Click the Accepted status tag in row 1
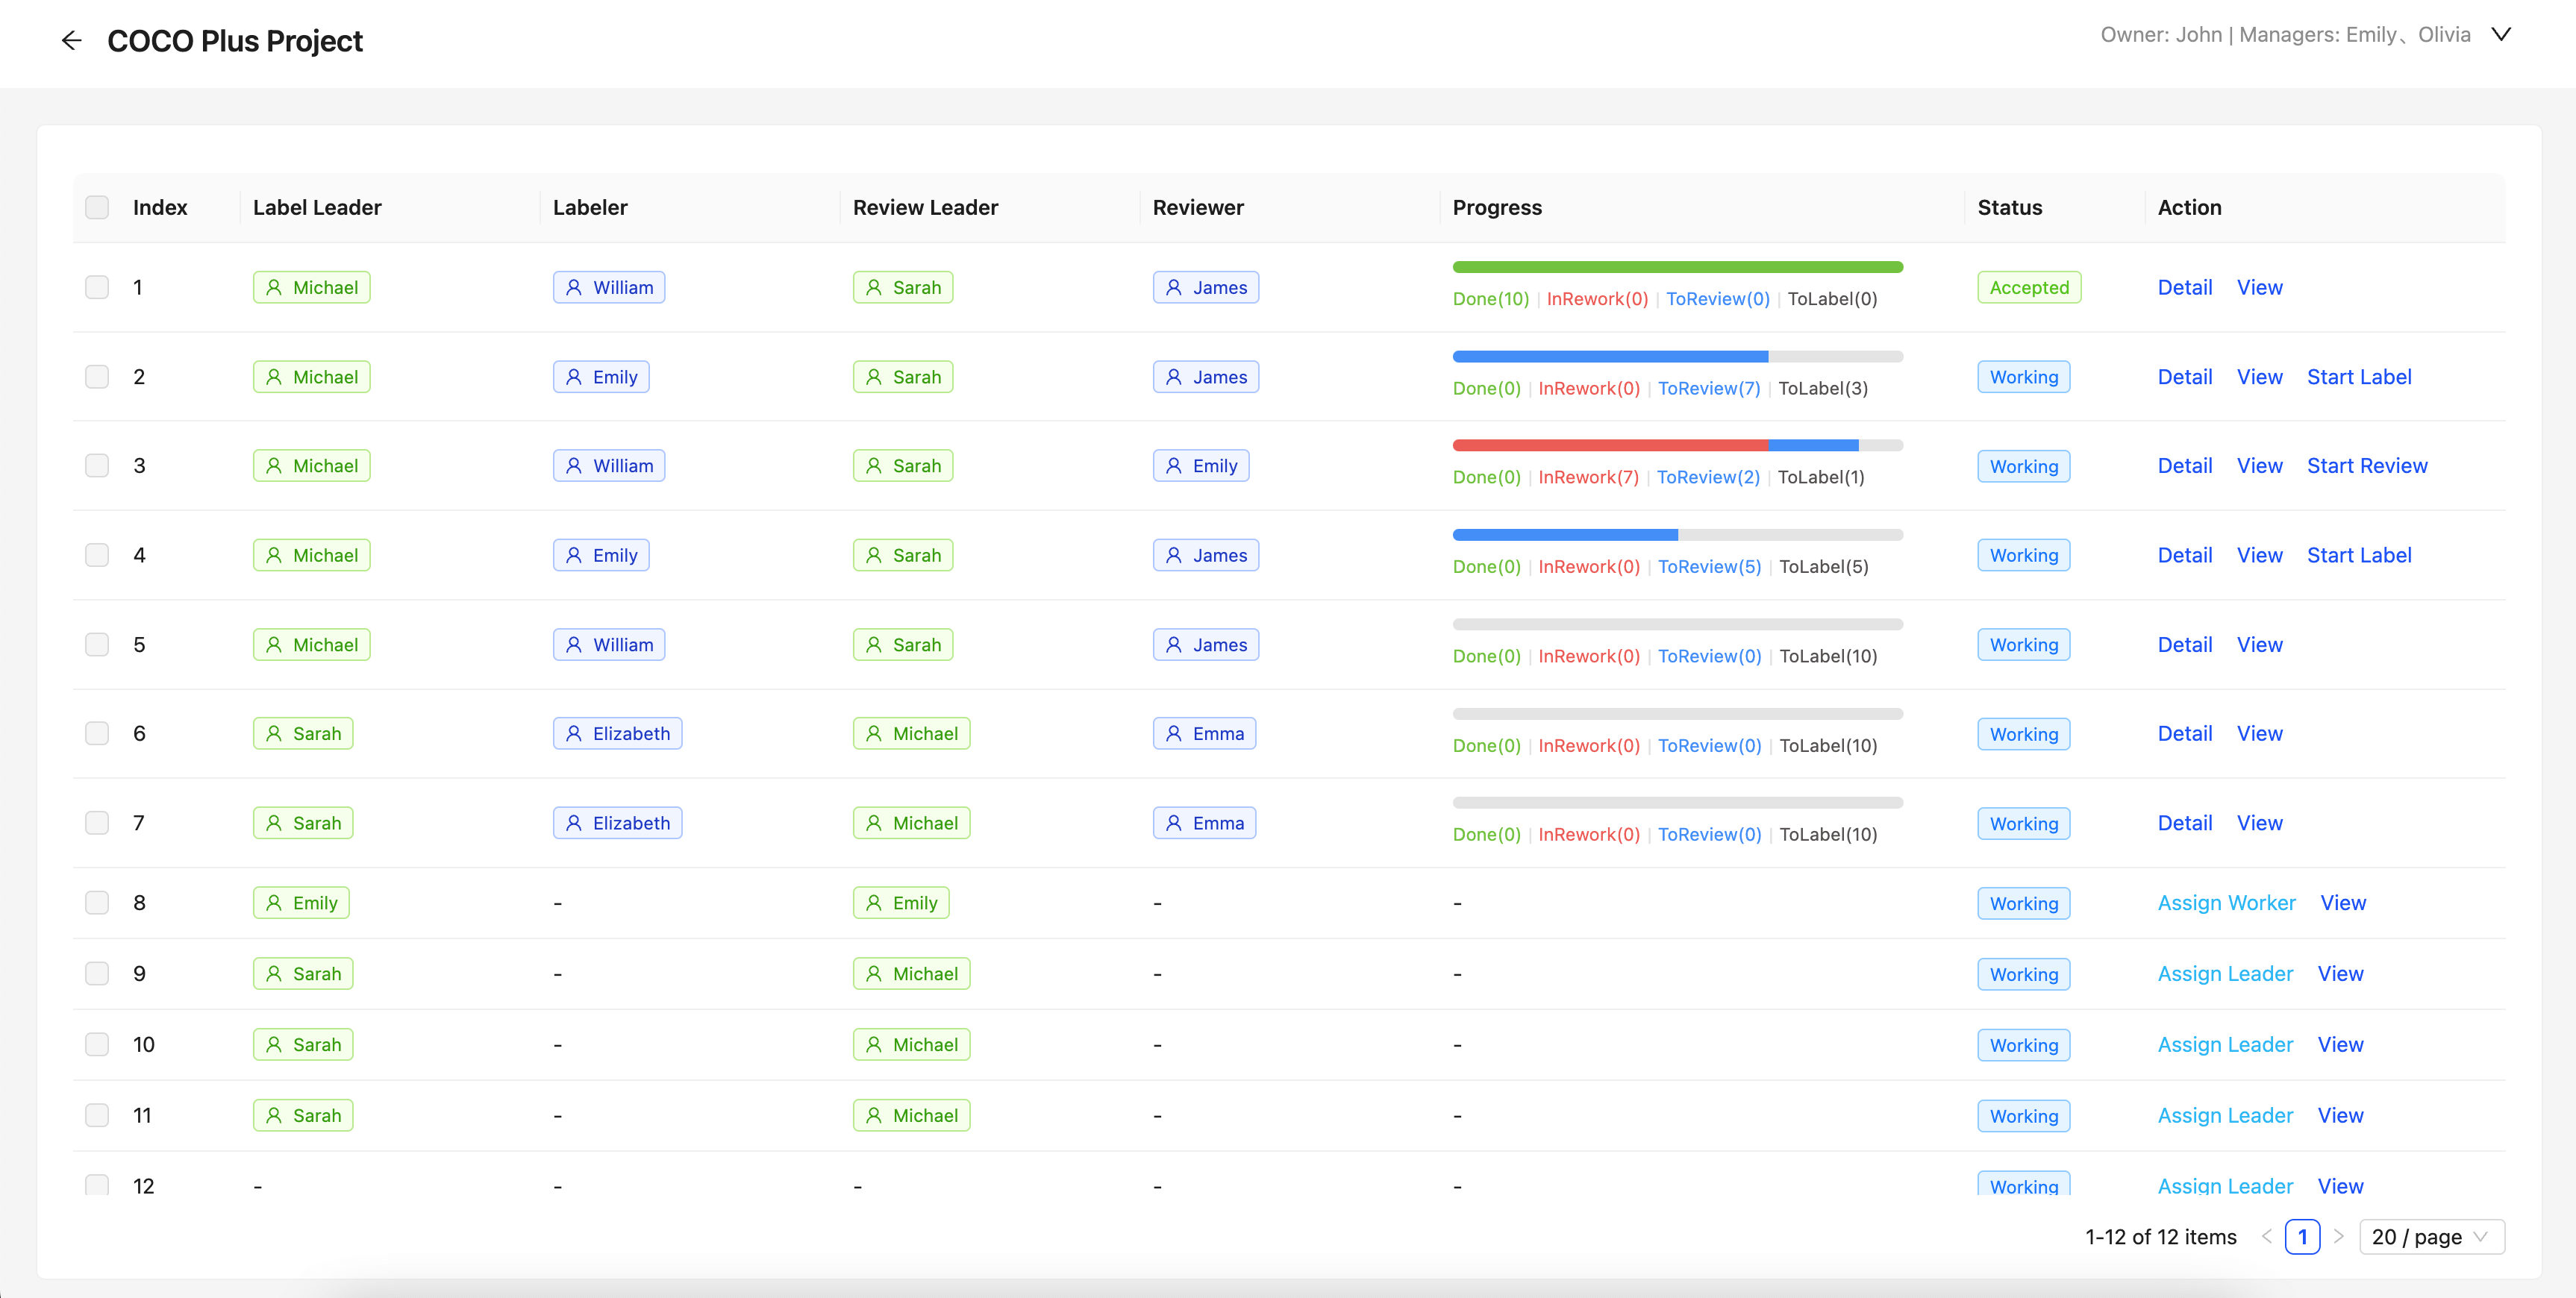The height and width of the screenshot is (1298, 2576). [2028, 288]
